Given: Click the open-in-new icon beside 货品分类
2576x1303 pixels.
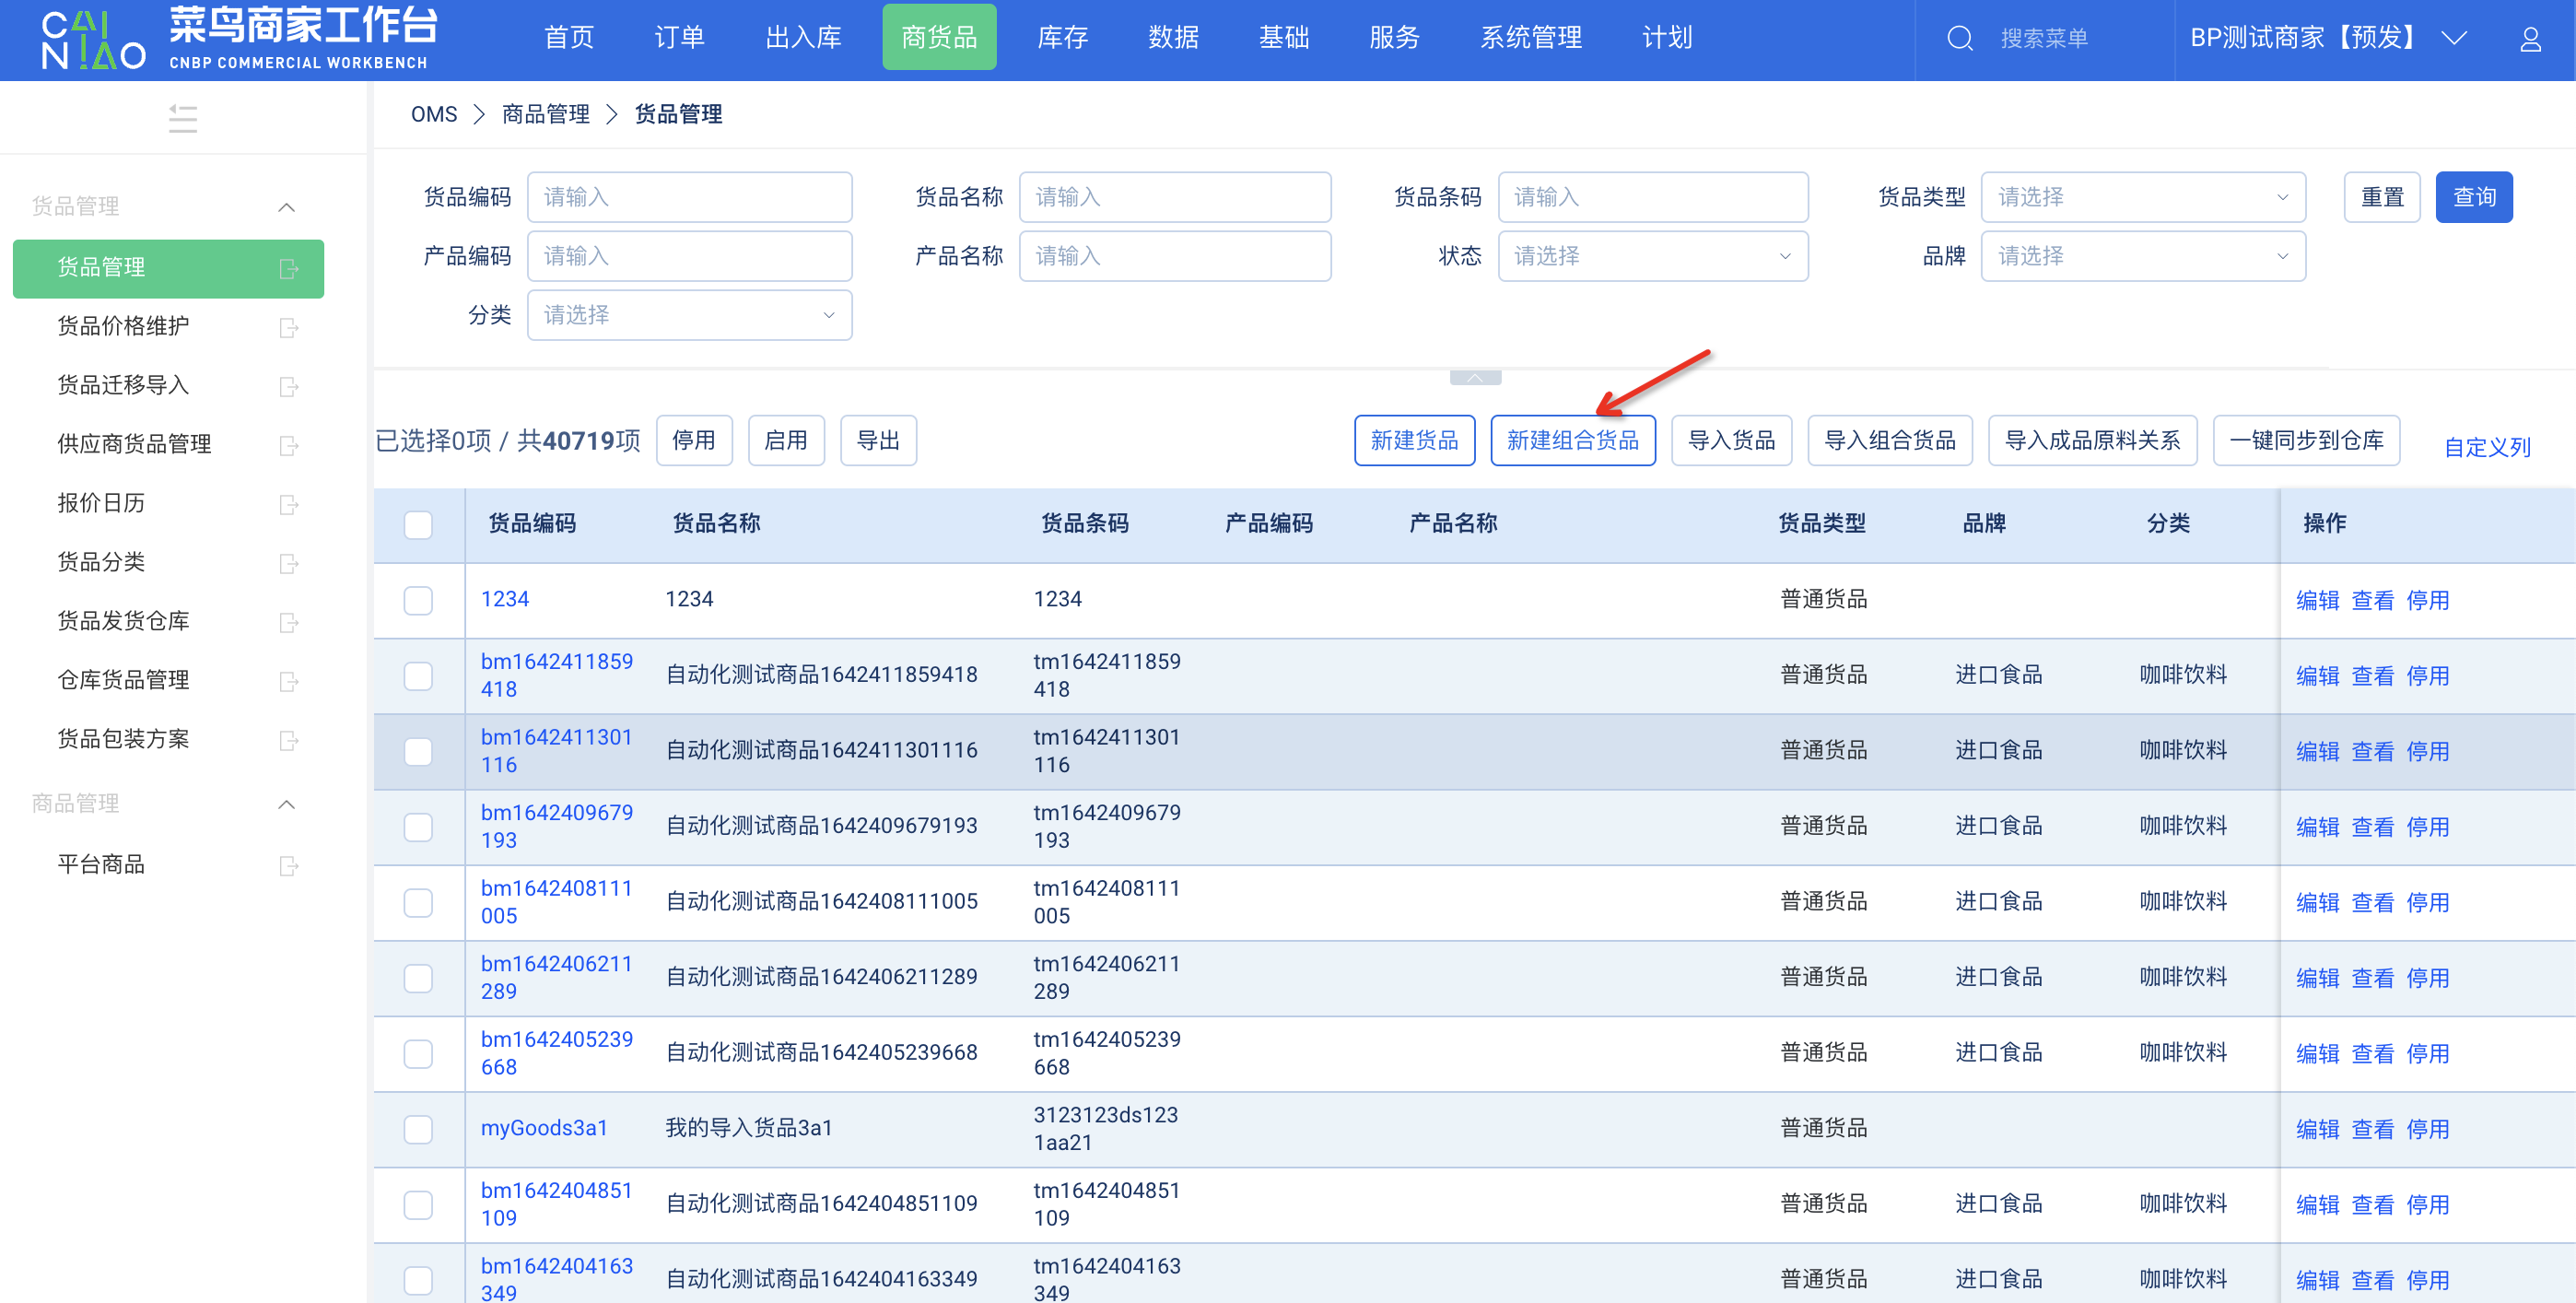Looking at the screenshot, I should (289, 563).
